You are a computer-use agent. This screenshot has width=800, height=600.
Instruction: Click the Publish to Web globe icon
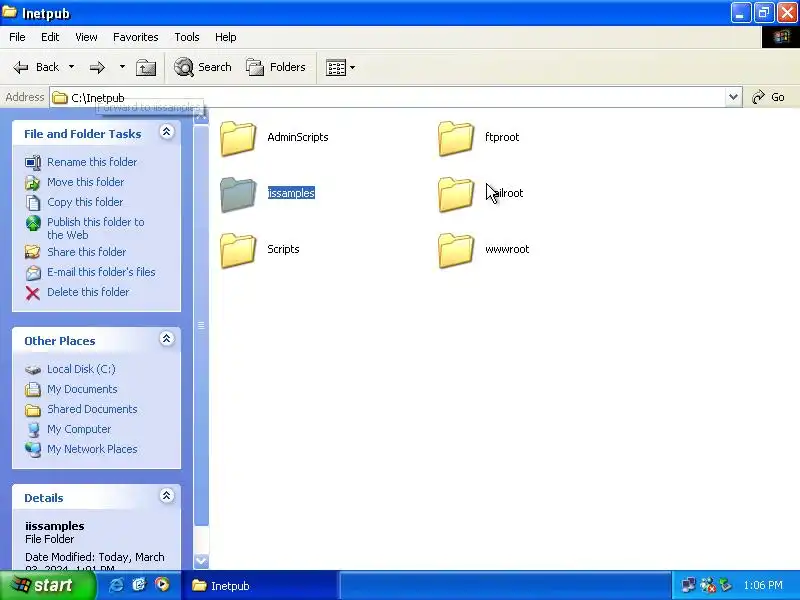point(33,223)
